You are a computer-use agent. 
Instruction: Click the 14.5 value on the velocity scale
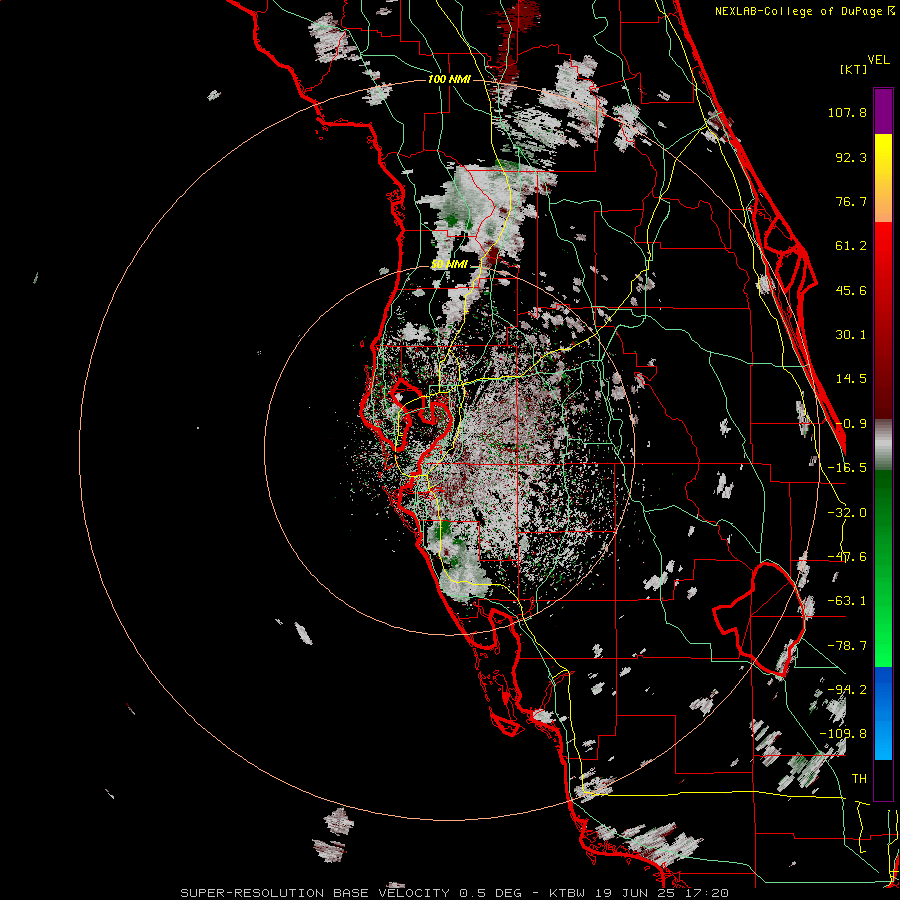pyautogui.click(x=851, y=379)
